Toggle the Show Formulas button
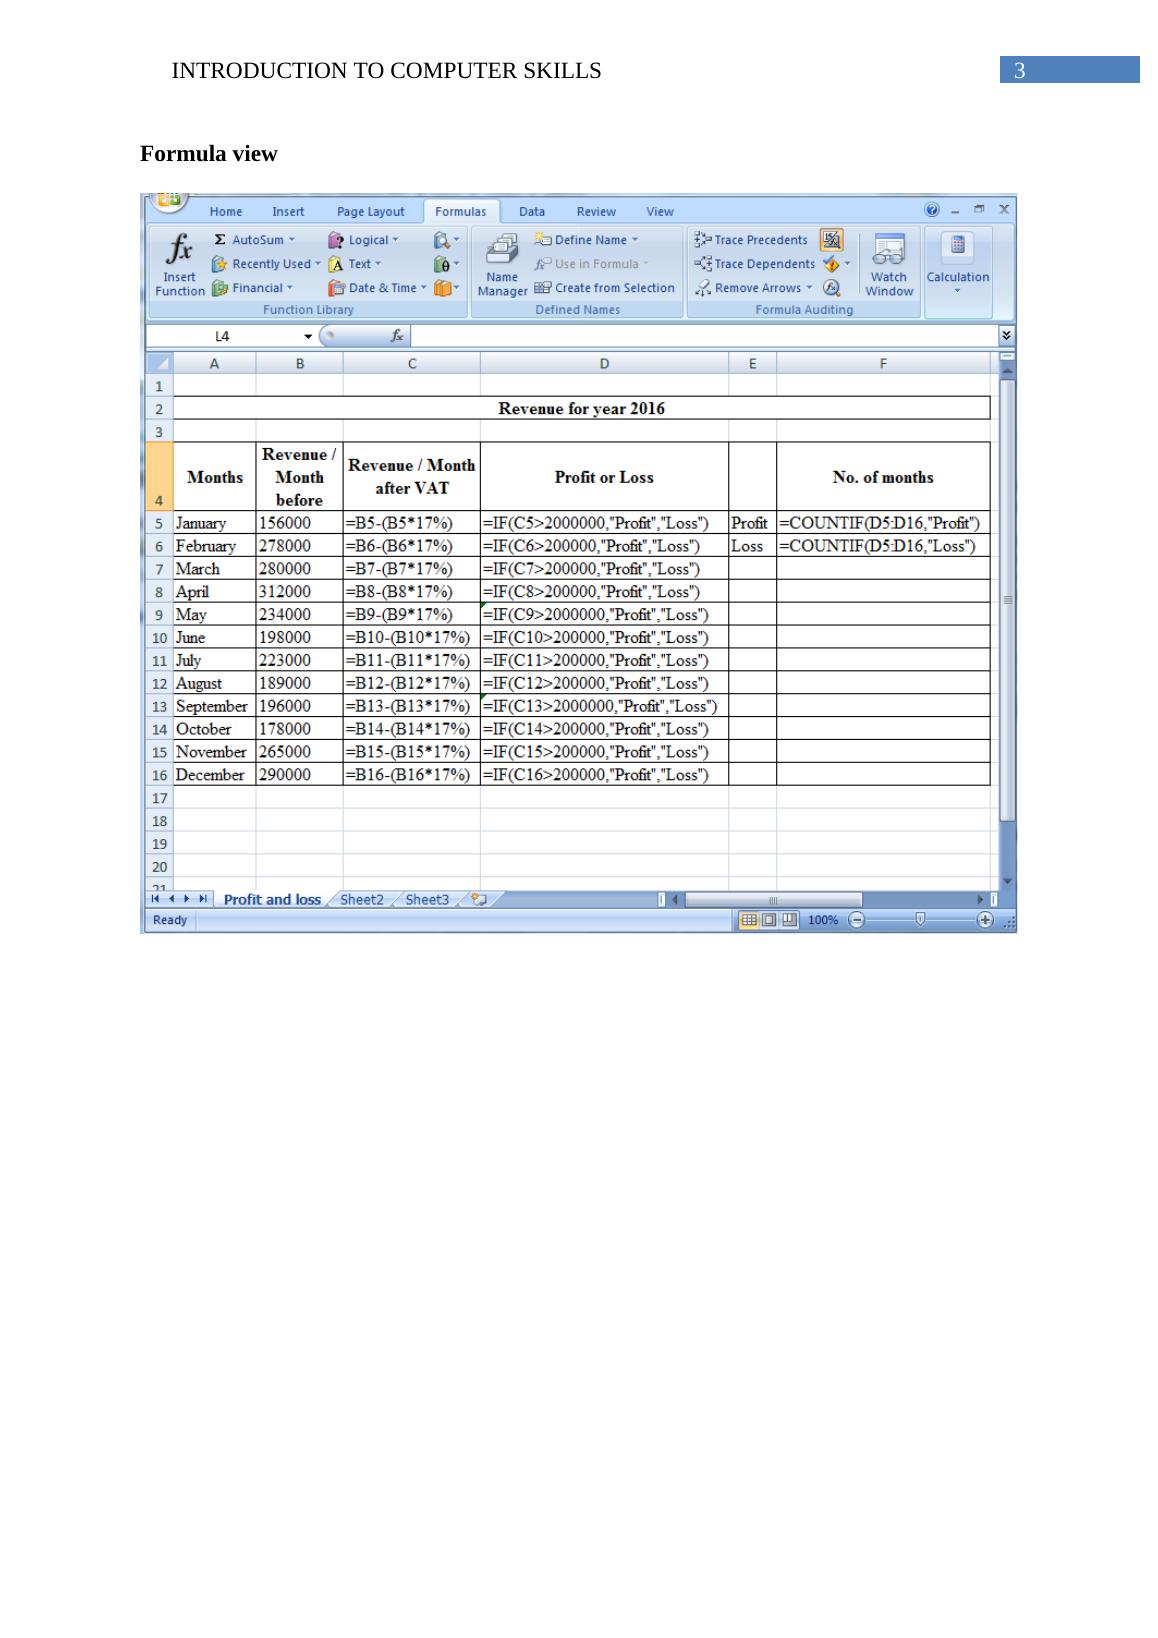Screen dimensions: 1158x1638 point(831,240)
